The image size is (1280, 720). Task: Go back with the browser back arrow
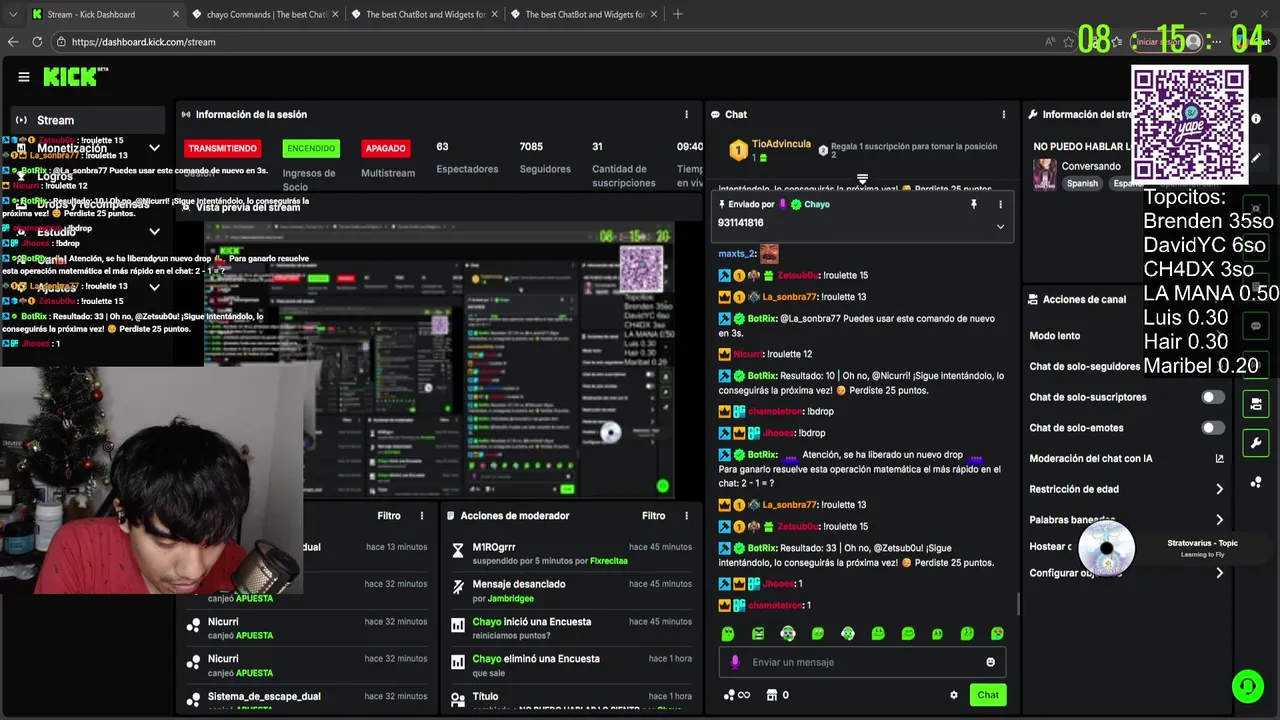point(13,42)
